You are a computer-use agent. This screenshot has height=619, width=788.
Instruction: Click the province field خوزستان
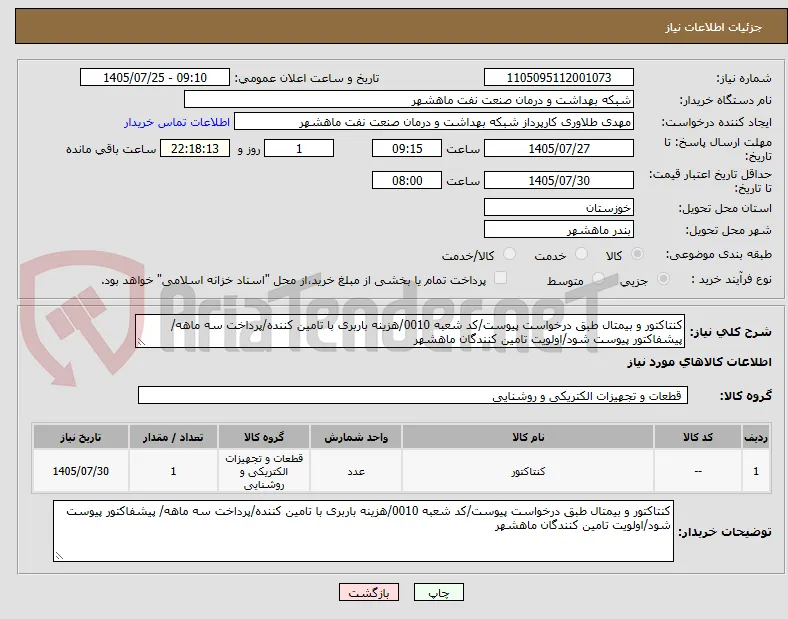tap(559, 207)
